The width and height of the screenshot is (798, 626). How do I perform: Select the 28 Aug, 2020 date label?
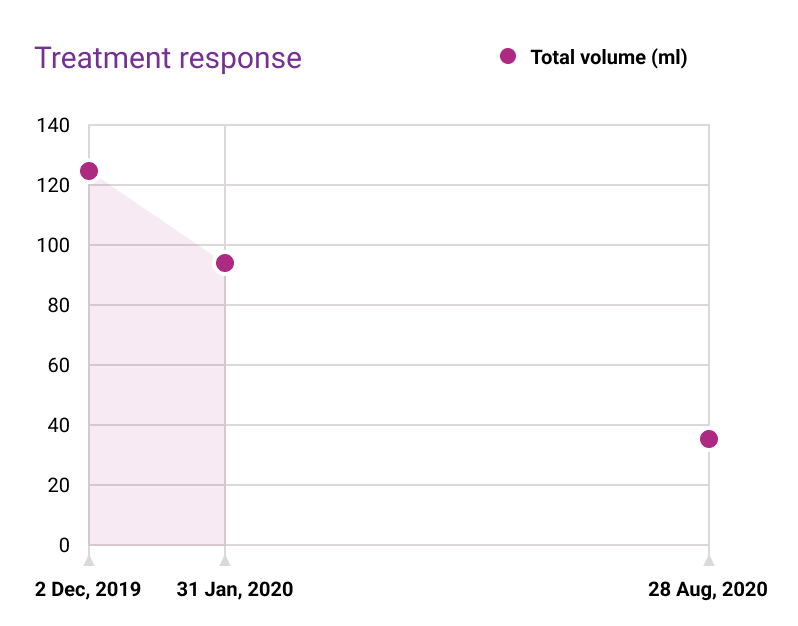click(x=708, y=589)
